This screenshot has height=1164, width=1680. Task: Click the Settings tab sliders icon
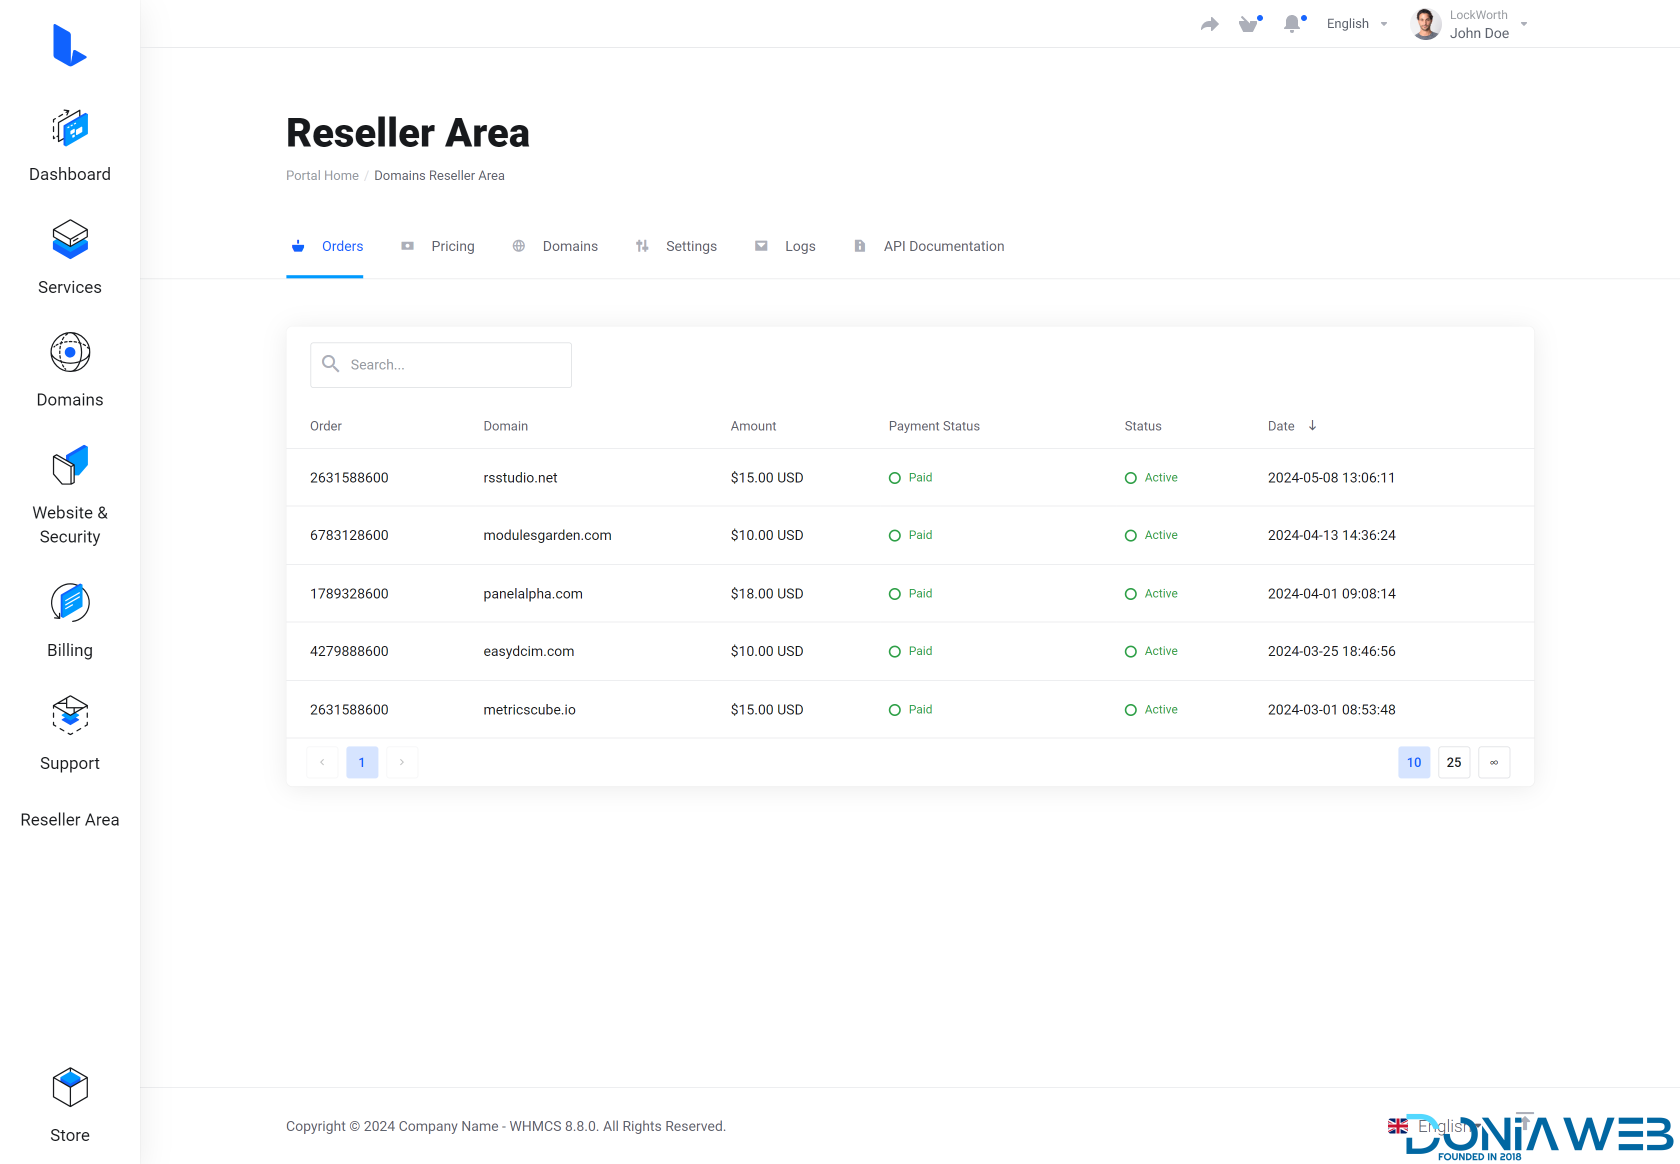(x=642, y=246)
